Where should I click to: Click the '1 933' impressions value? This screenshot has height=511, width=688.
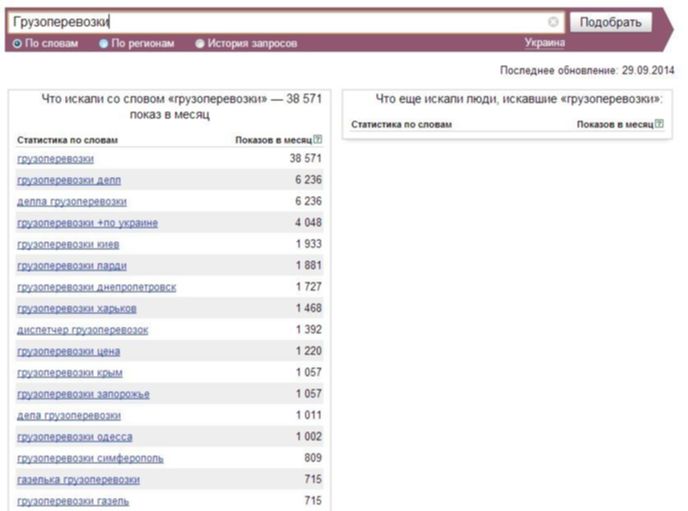309,244
